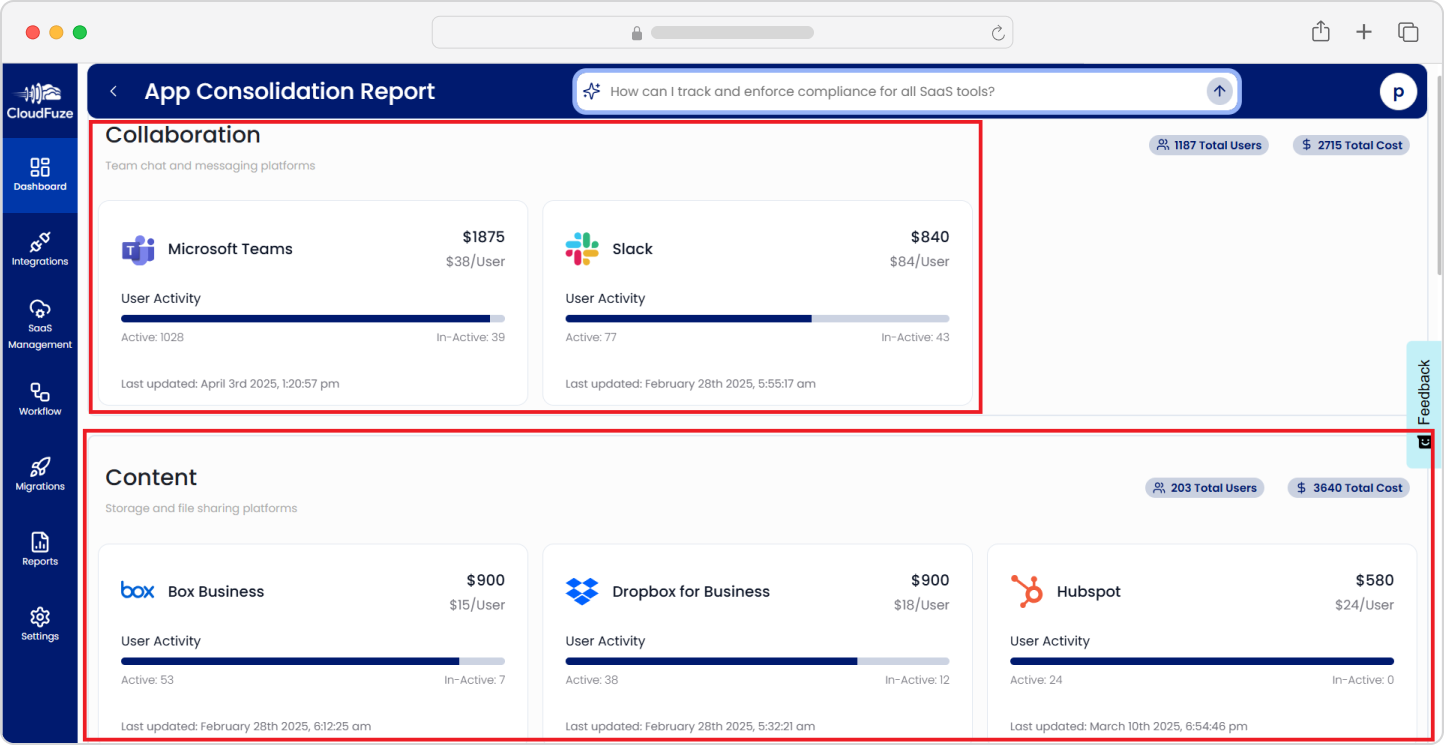Focus the compliance question search field
Image resolution: width=1444 pixels, height=745 pixels.
click(x=905, y=91)
